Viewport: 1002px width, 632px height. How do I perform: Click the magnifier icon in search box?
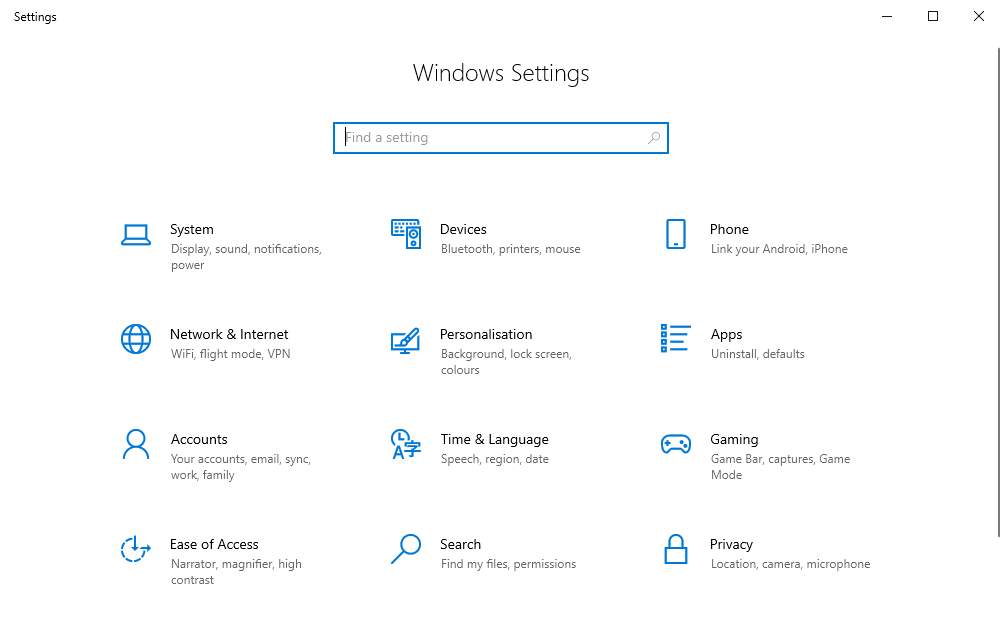pyautogui.click(x=654, y=138)
